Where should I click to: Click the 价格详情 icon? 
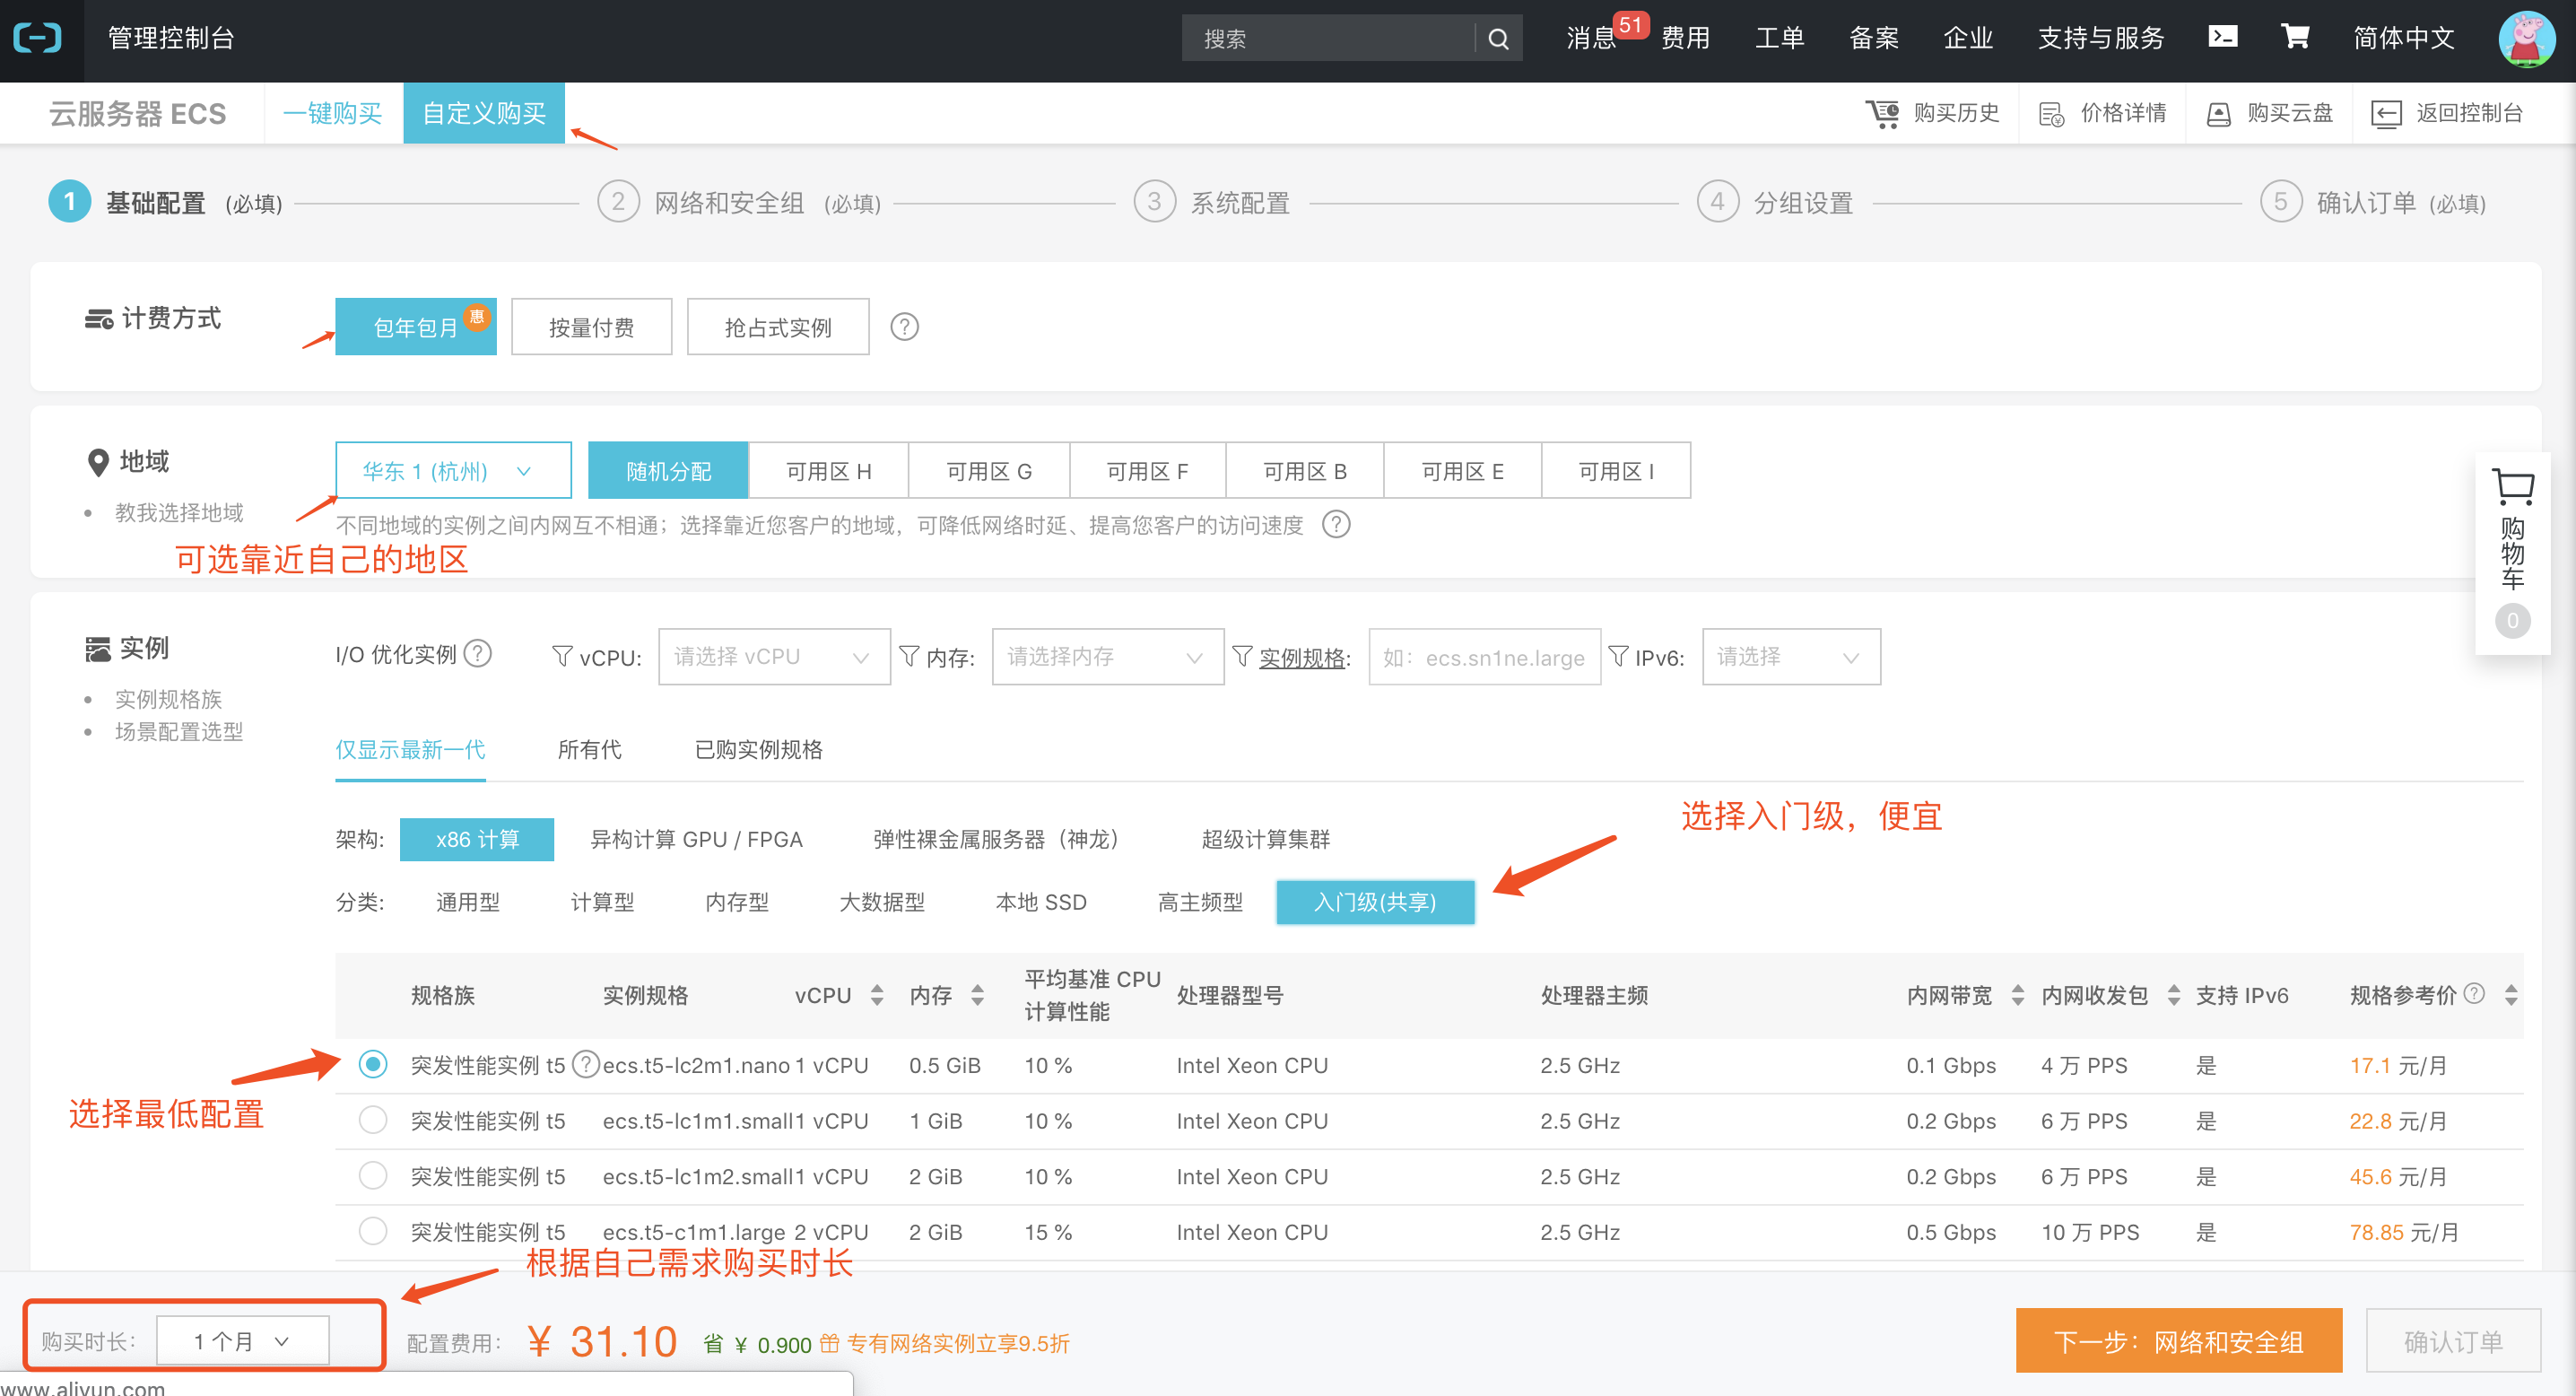pos(2051,114)
